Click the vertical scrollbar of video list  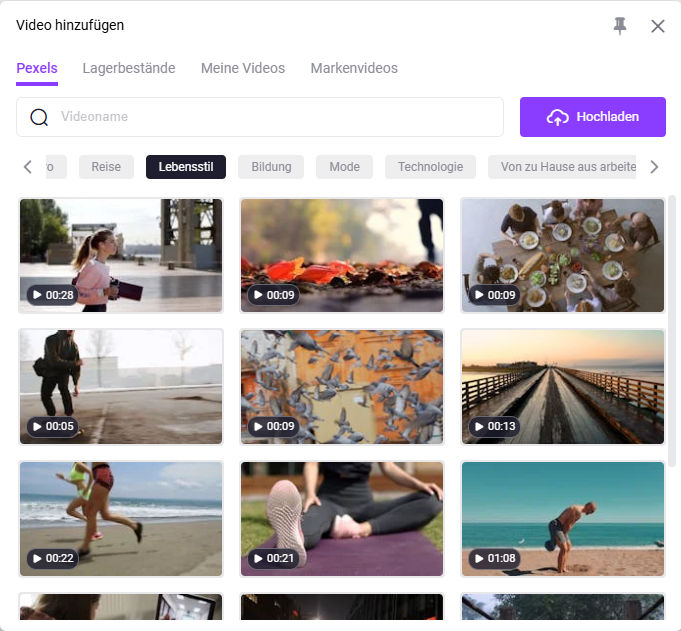671,330
